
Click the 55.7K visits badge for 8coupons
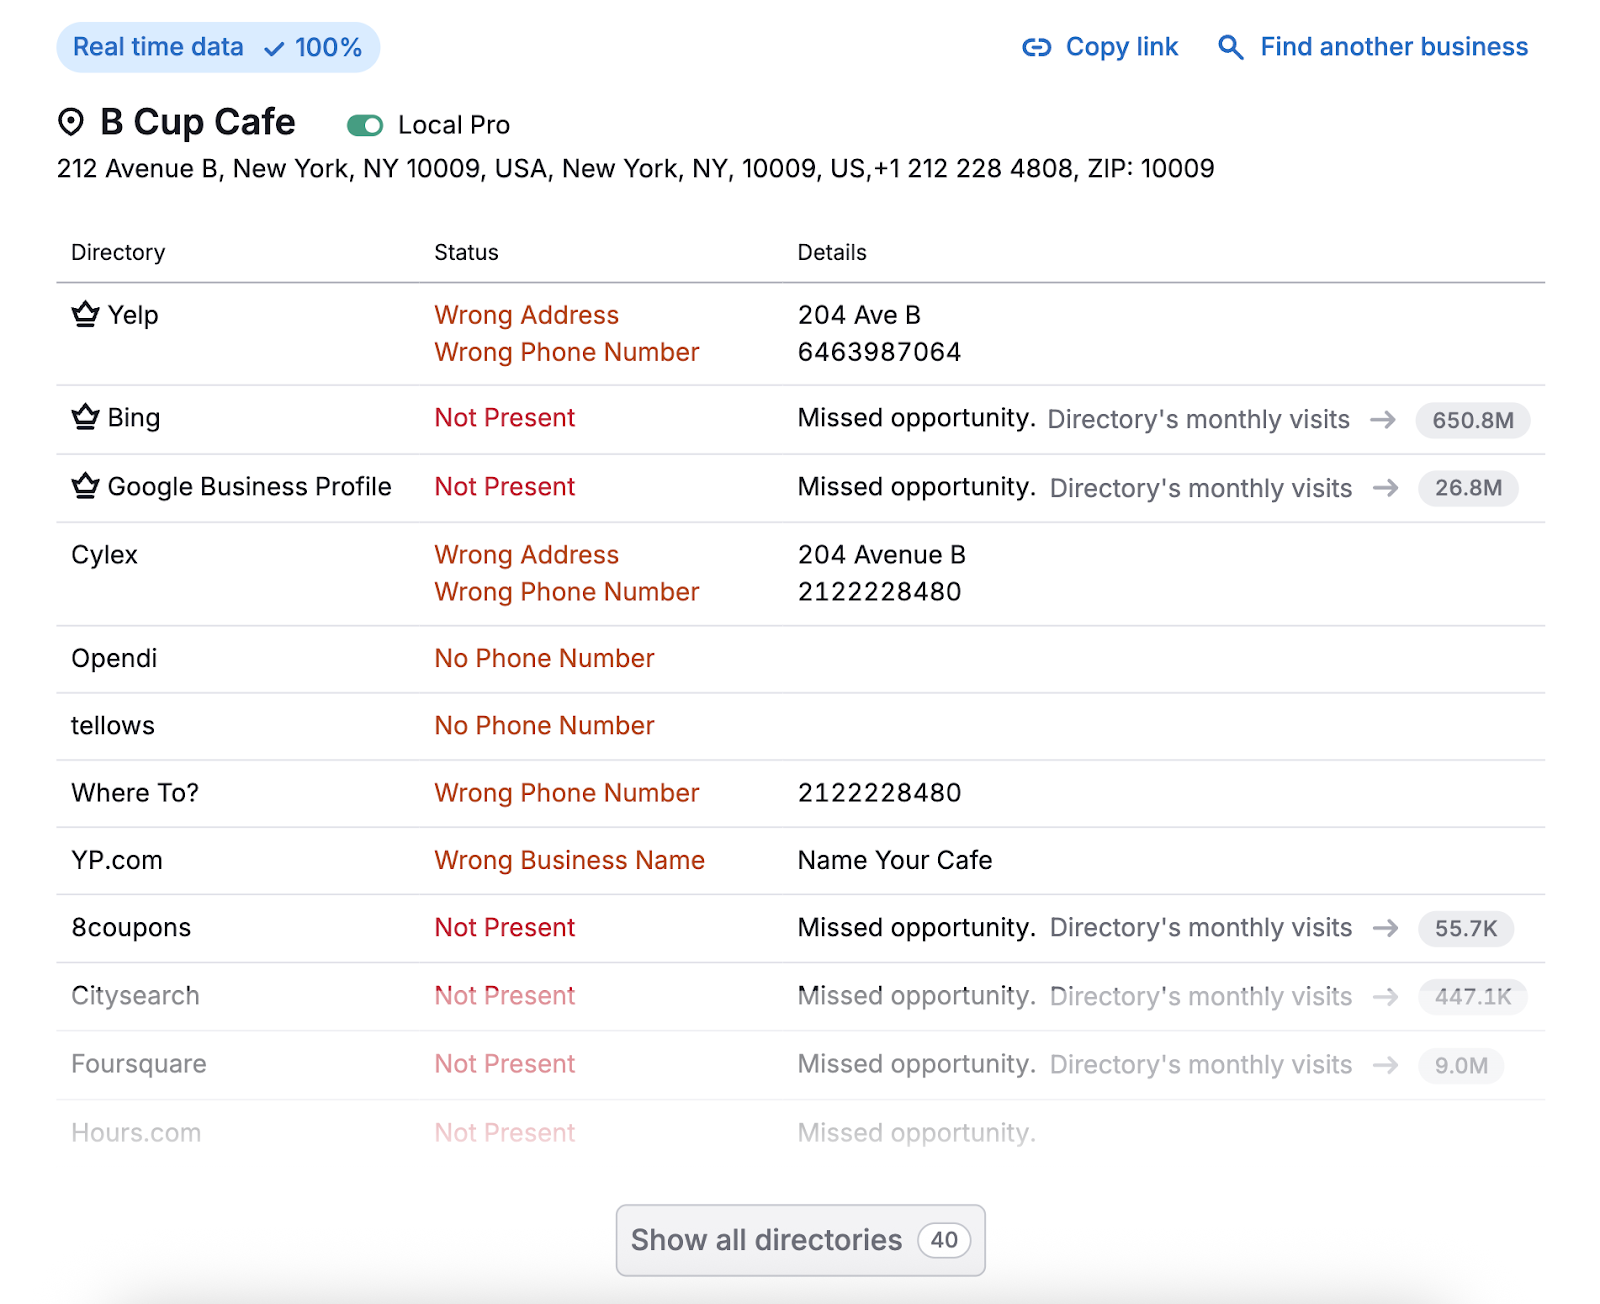1465,928
